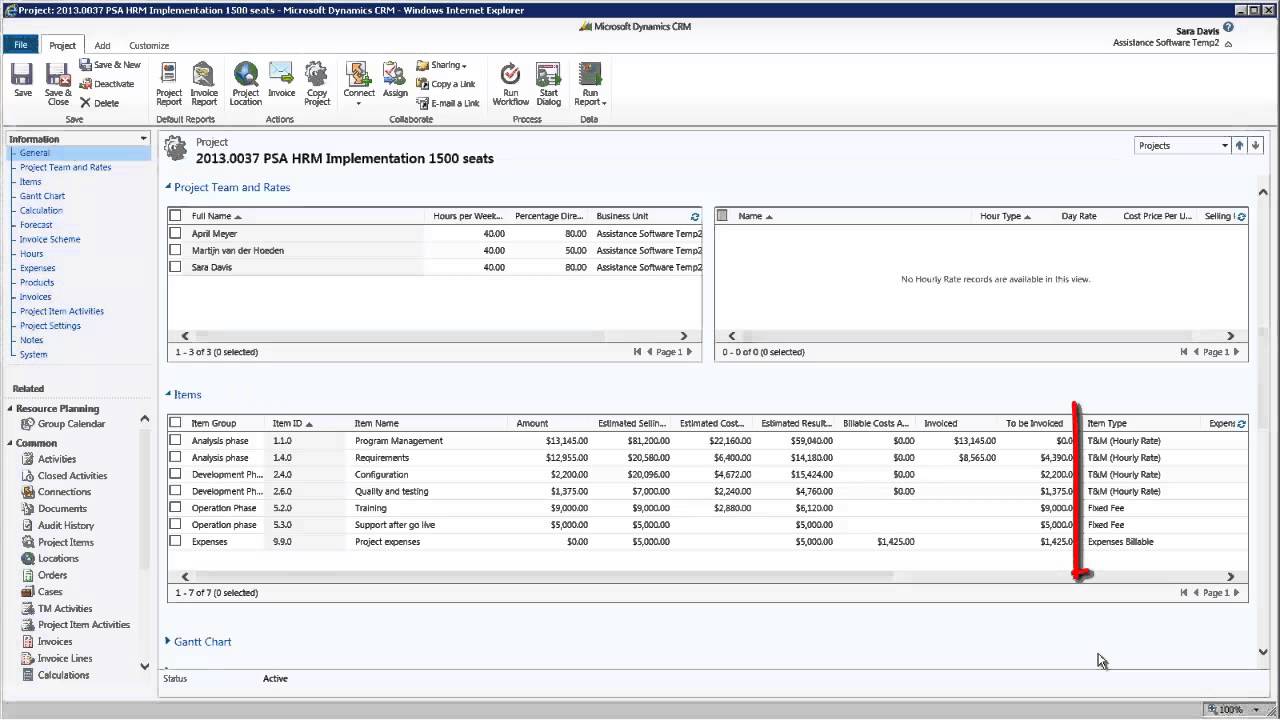The height and width of the screenshot is (720, 1280).
Task: Click the form vertical scrollbar down arrow
Action: coord(1263,652)
